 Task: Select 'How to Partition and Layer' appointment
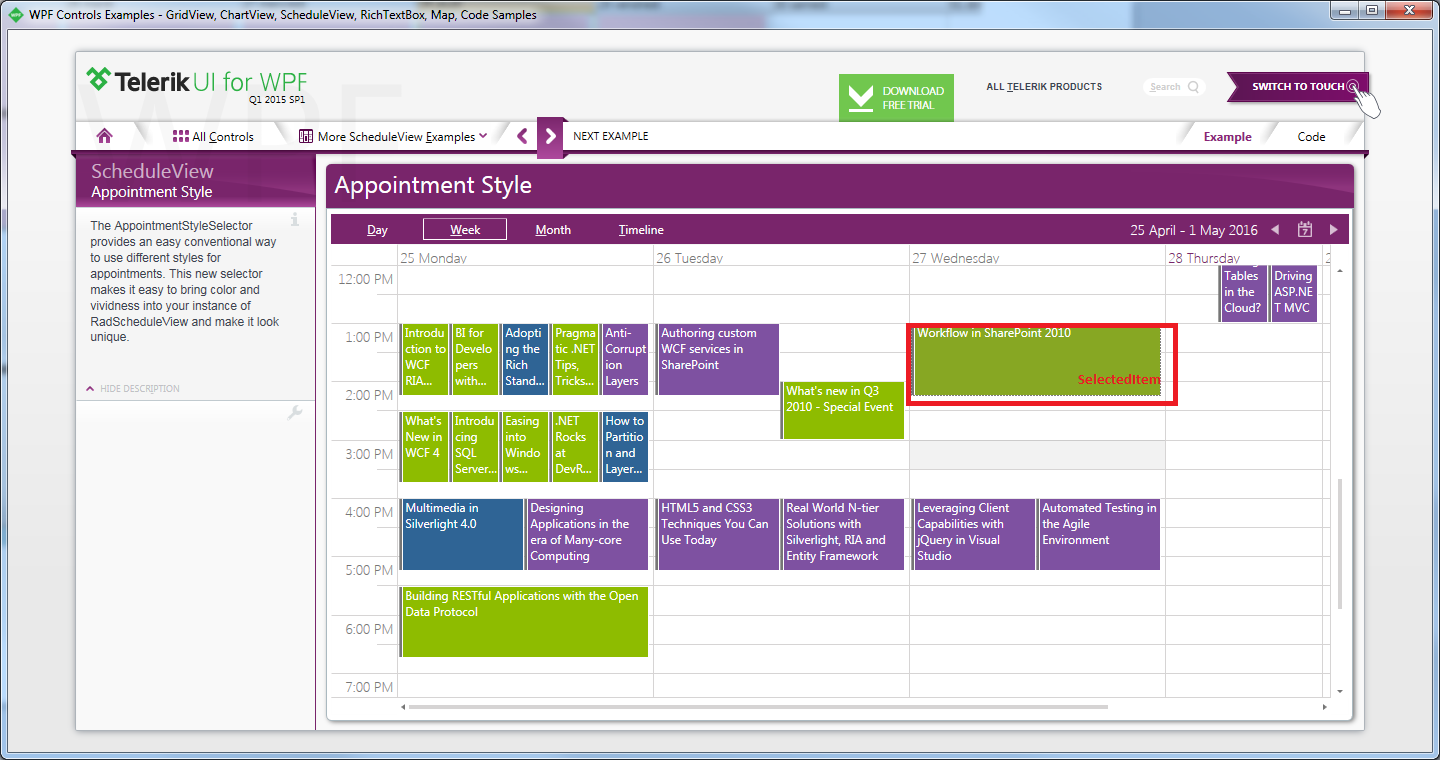tap(624, 446)
